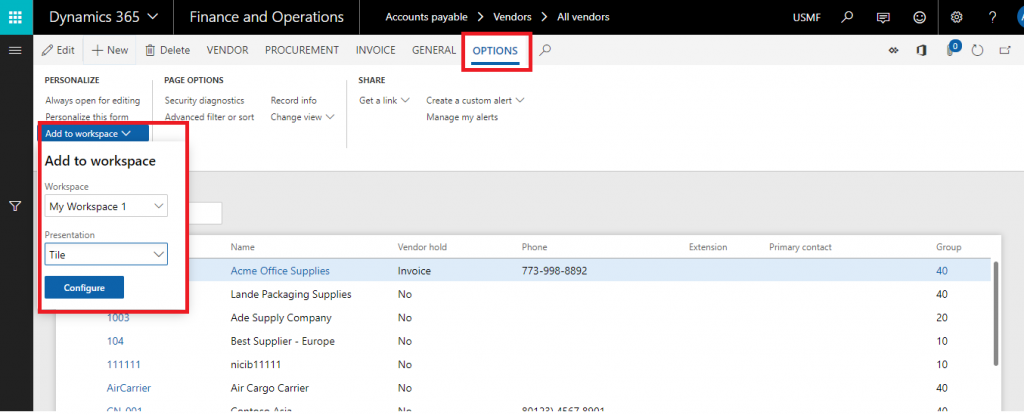Sort by the Group column header
Image resolution: width=1024 pixels, height=415 pixels.
[x=948, y=247]
